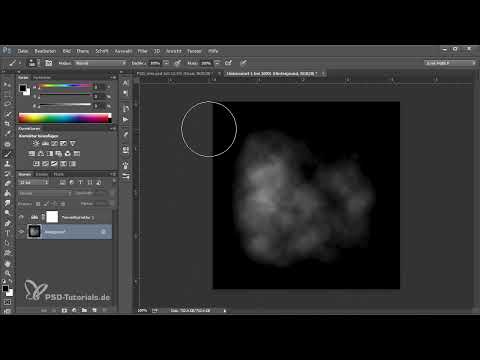Click the hue slider in Color panel

(65, 87)
